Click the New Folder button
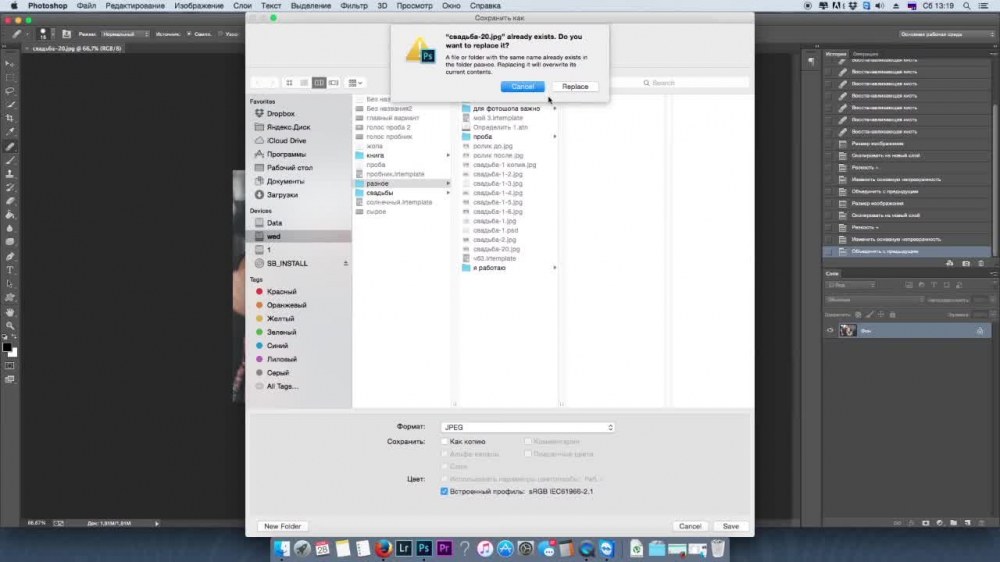The image size is (1000, 562). tap(281, 526)
